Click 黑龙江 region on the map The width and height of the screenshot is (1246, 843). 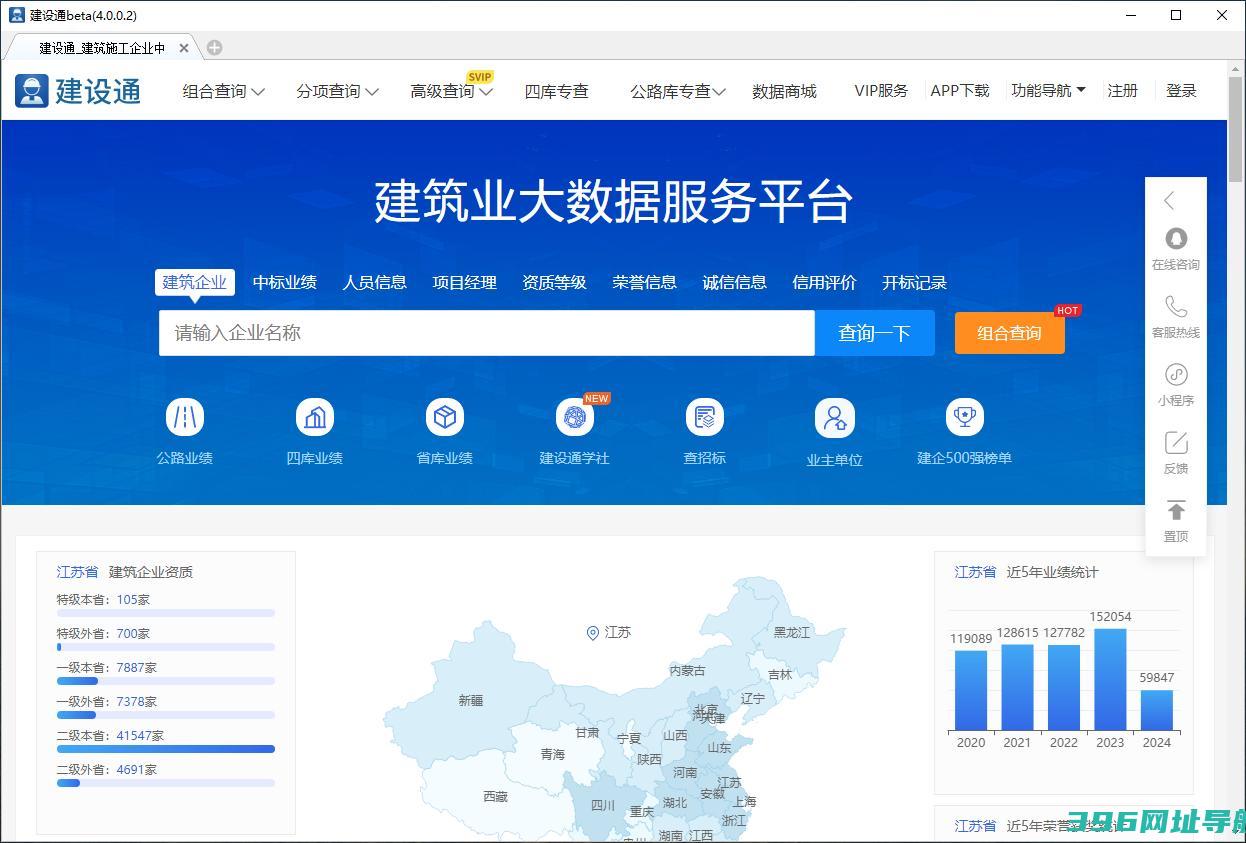792,633
